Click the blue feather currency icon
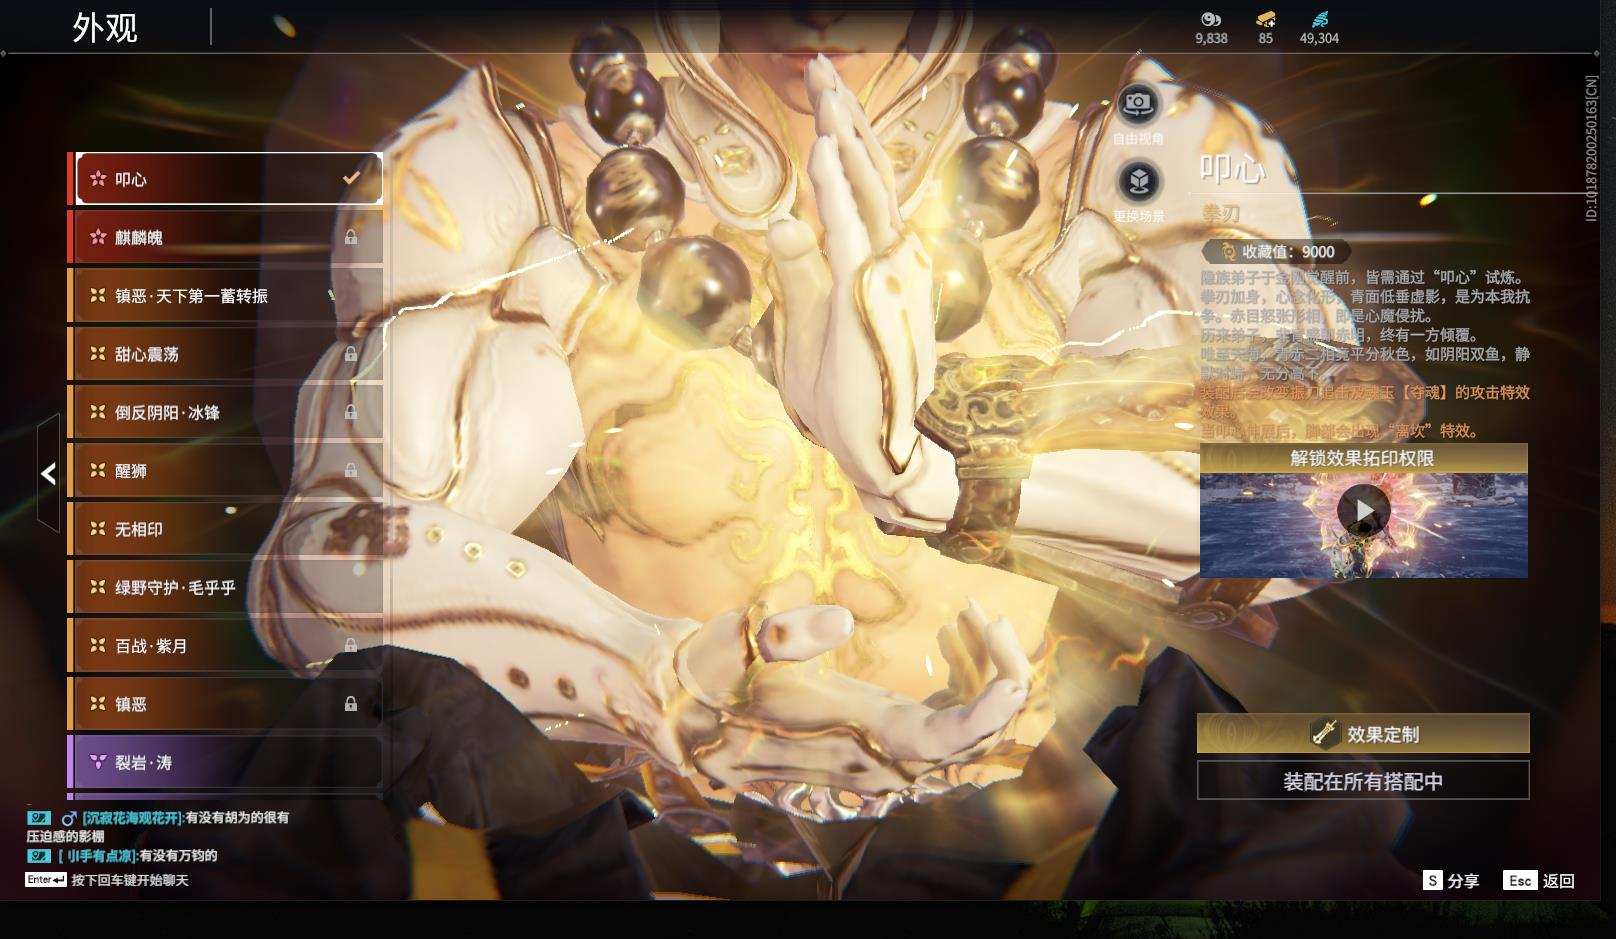Screen dimensions: 1616x939 1319,19
